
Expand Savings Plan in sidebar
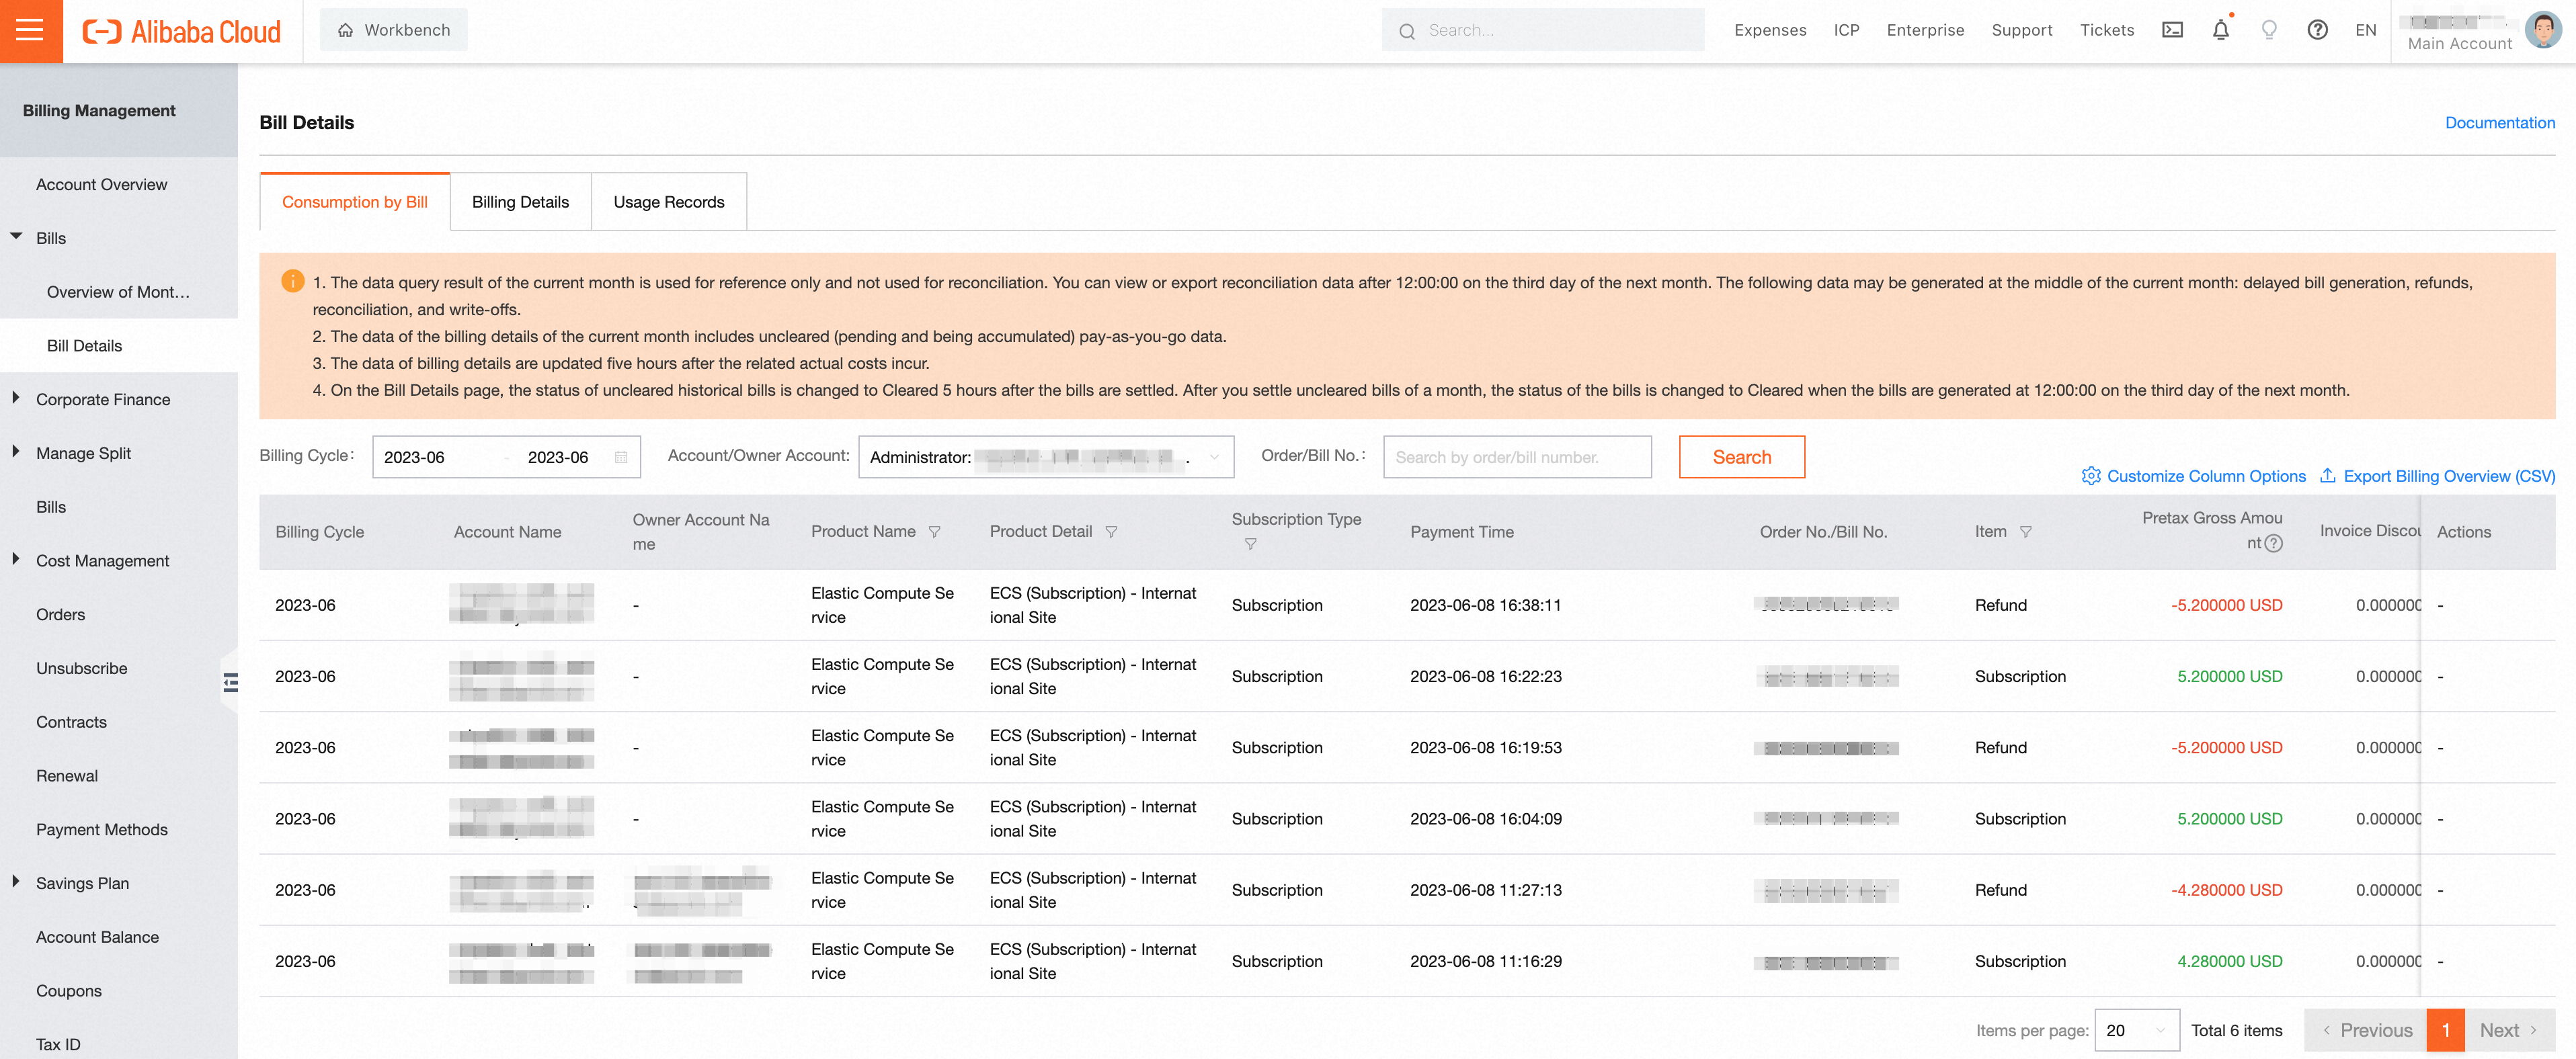16,882
